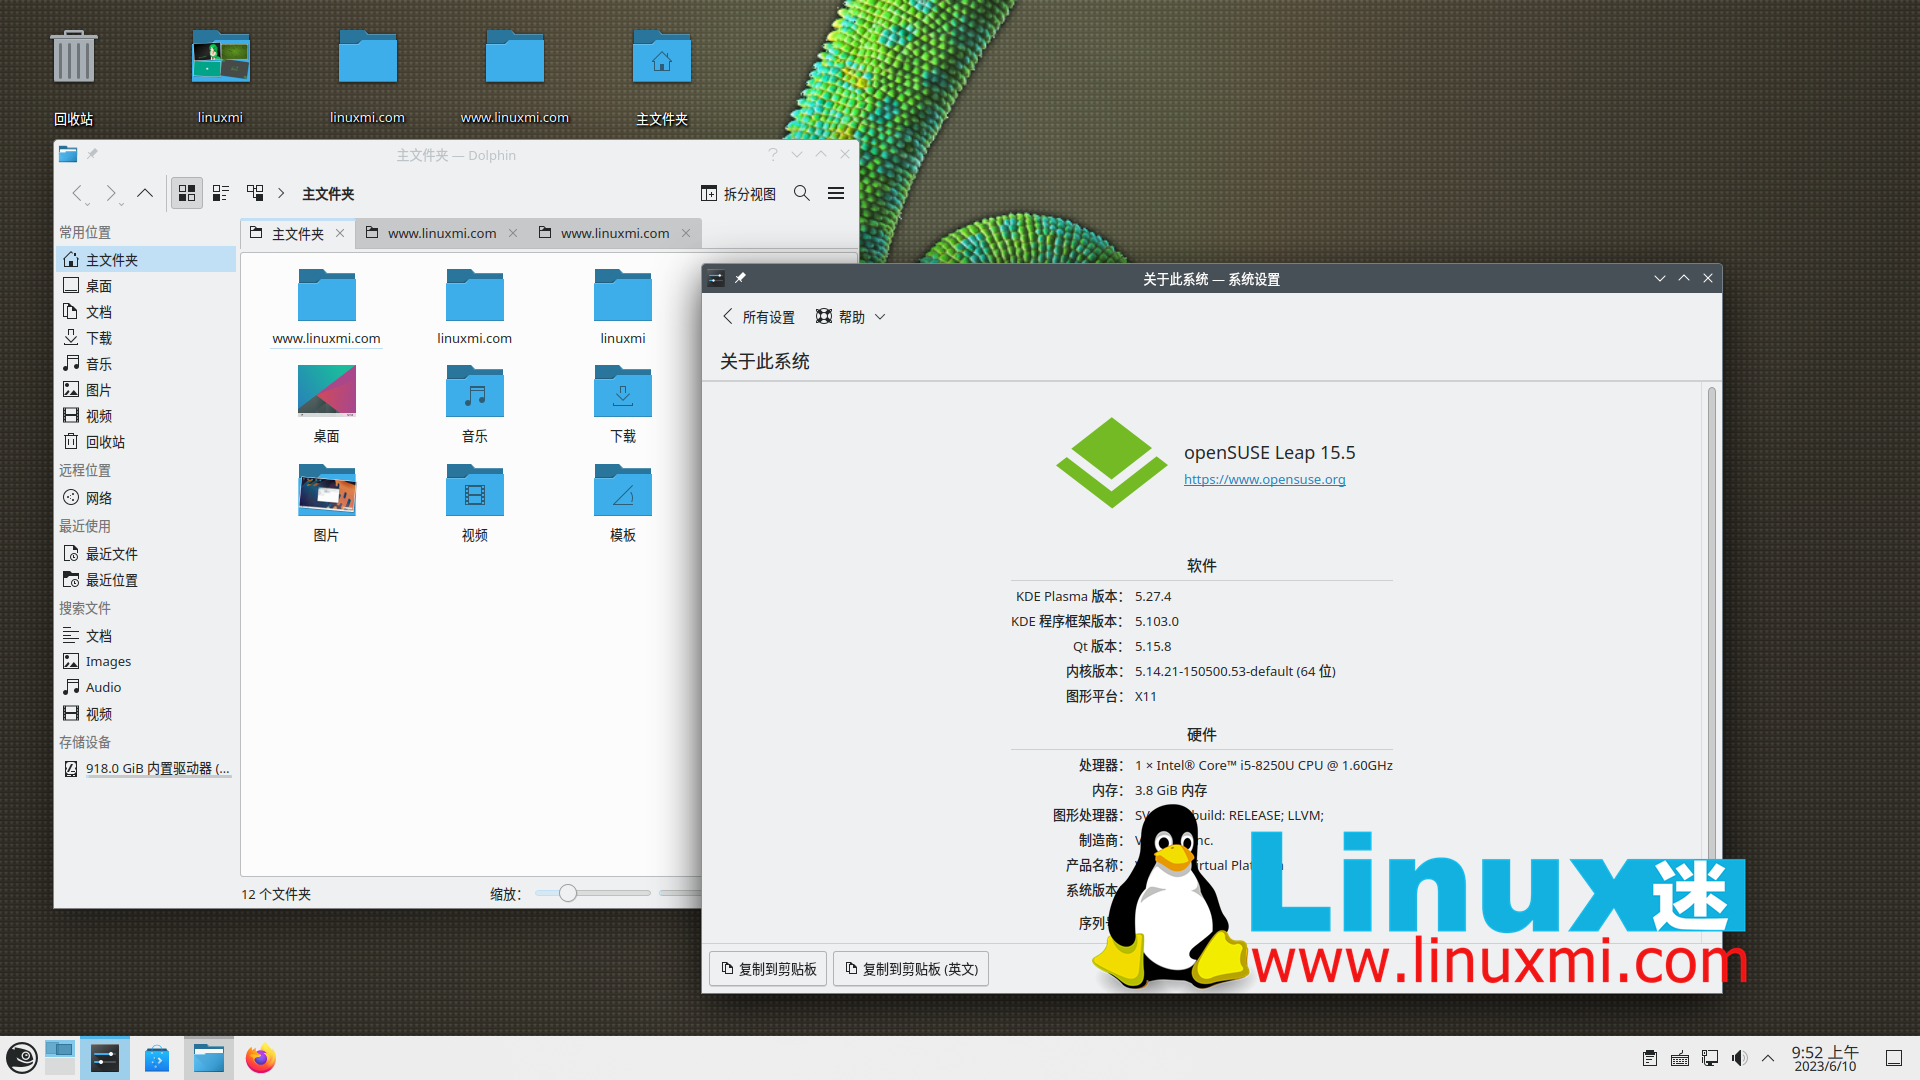This screenshot has height=1080, width=1920.
Task: Go forward in Dolphin navigation
Action: click(x=111, y=193)
